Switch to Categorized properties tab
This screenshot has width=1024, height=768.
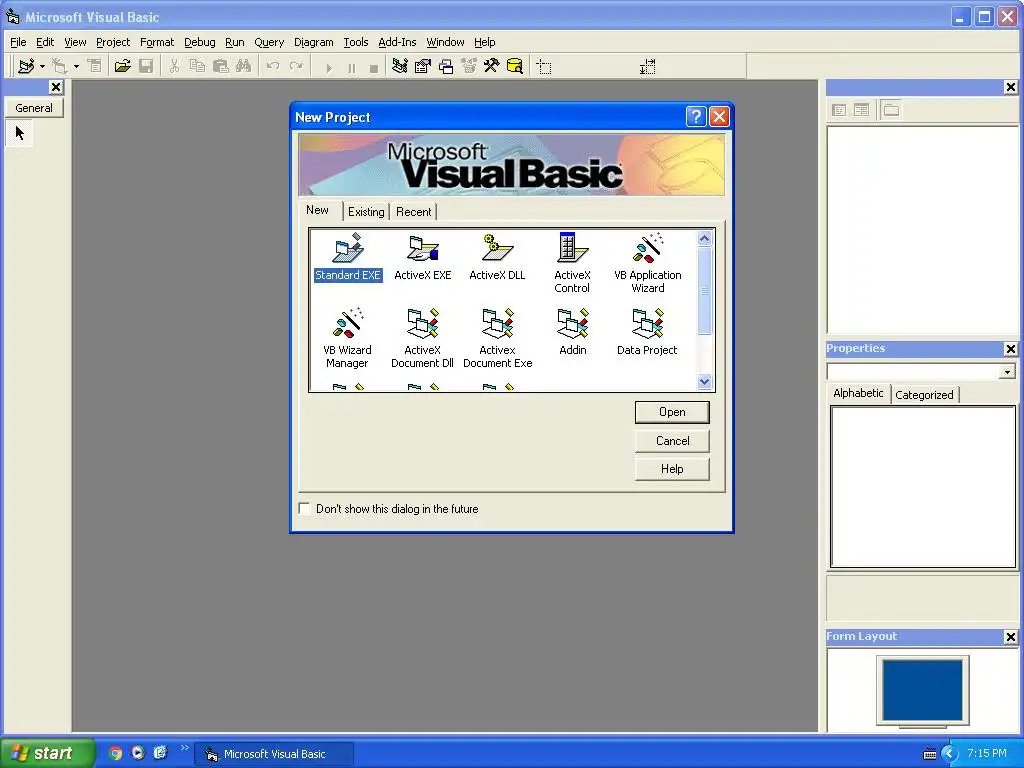pyautogui.click(x=924, y=394)
